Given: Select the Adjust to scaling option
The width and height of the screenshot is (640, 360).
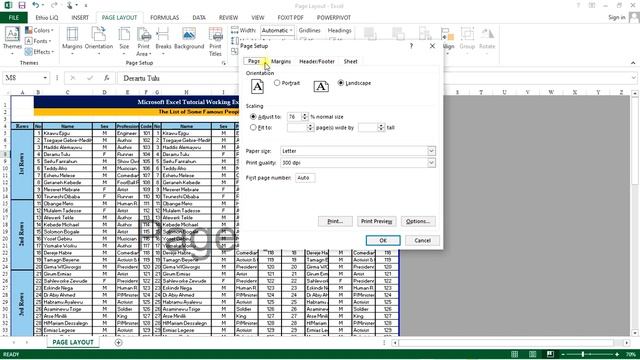Looking at the screenshot, I should 253,117.
